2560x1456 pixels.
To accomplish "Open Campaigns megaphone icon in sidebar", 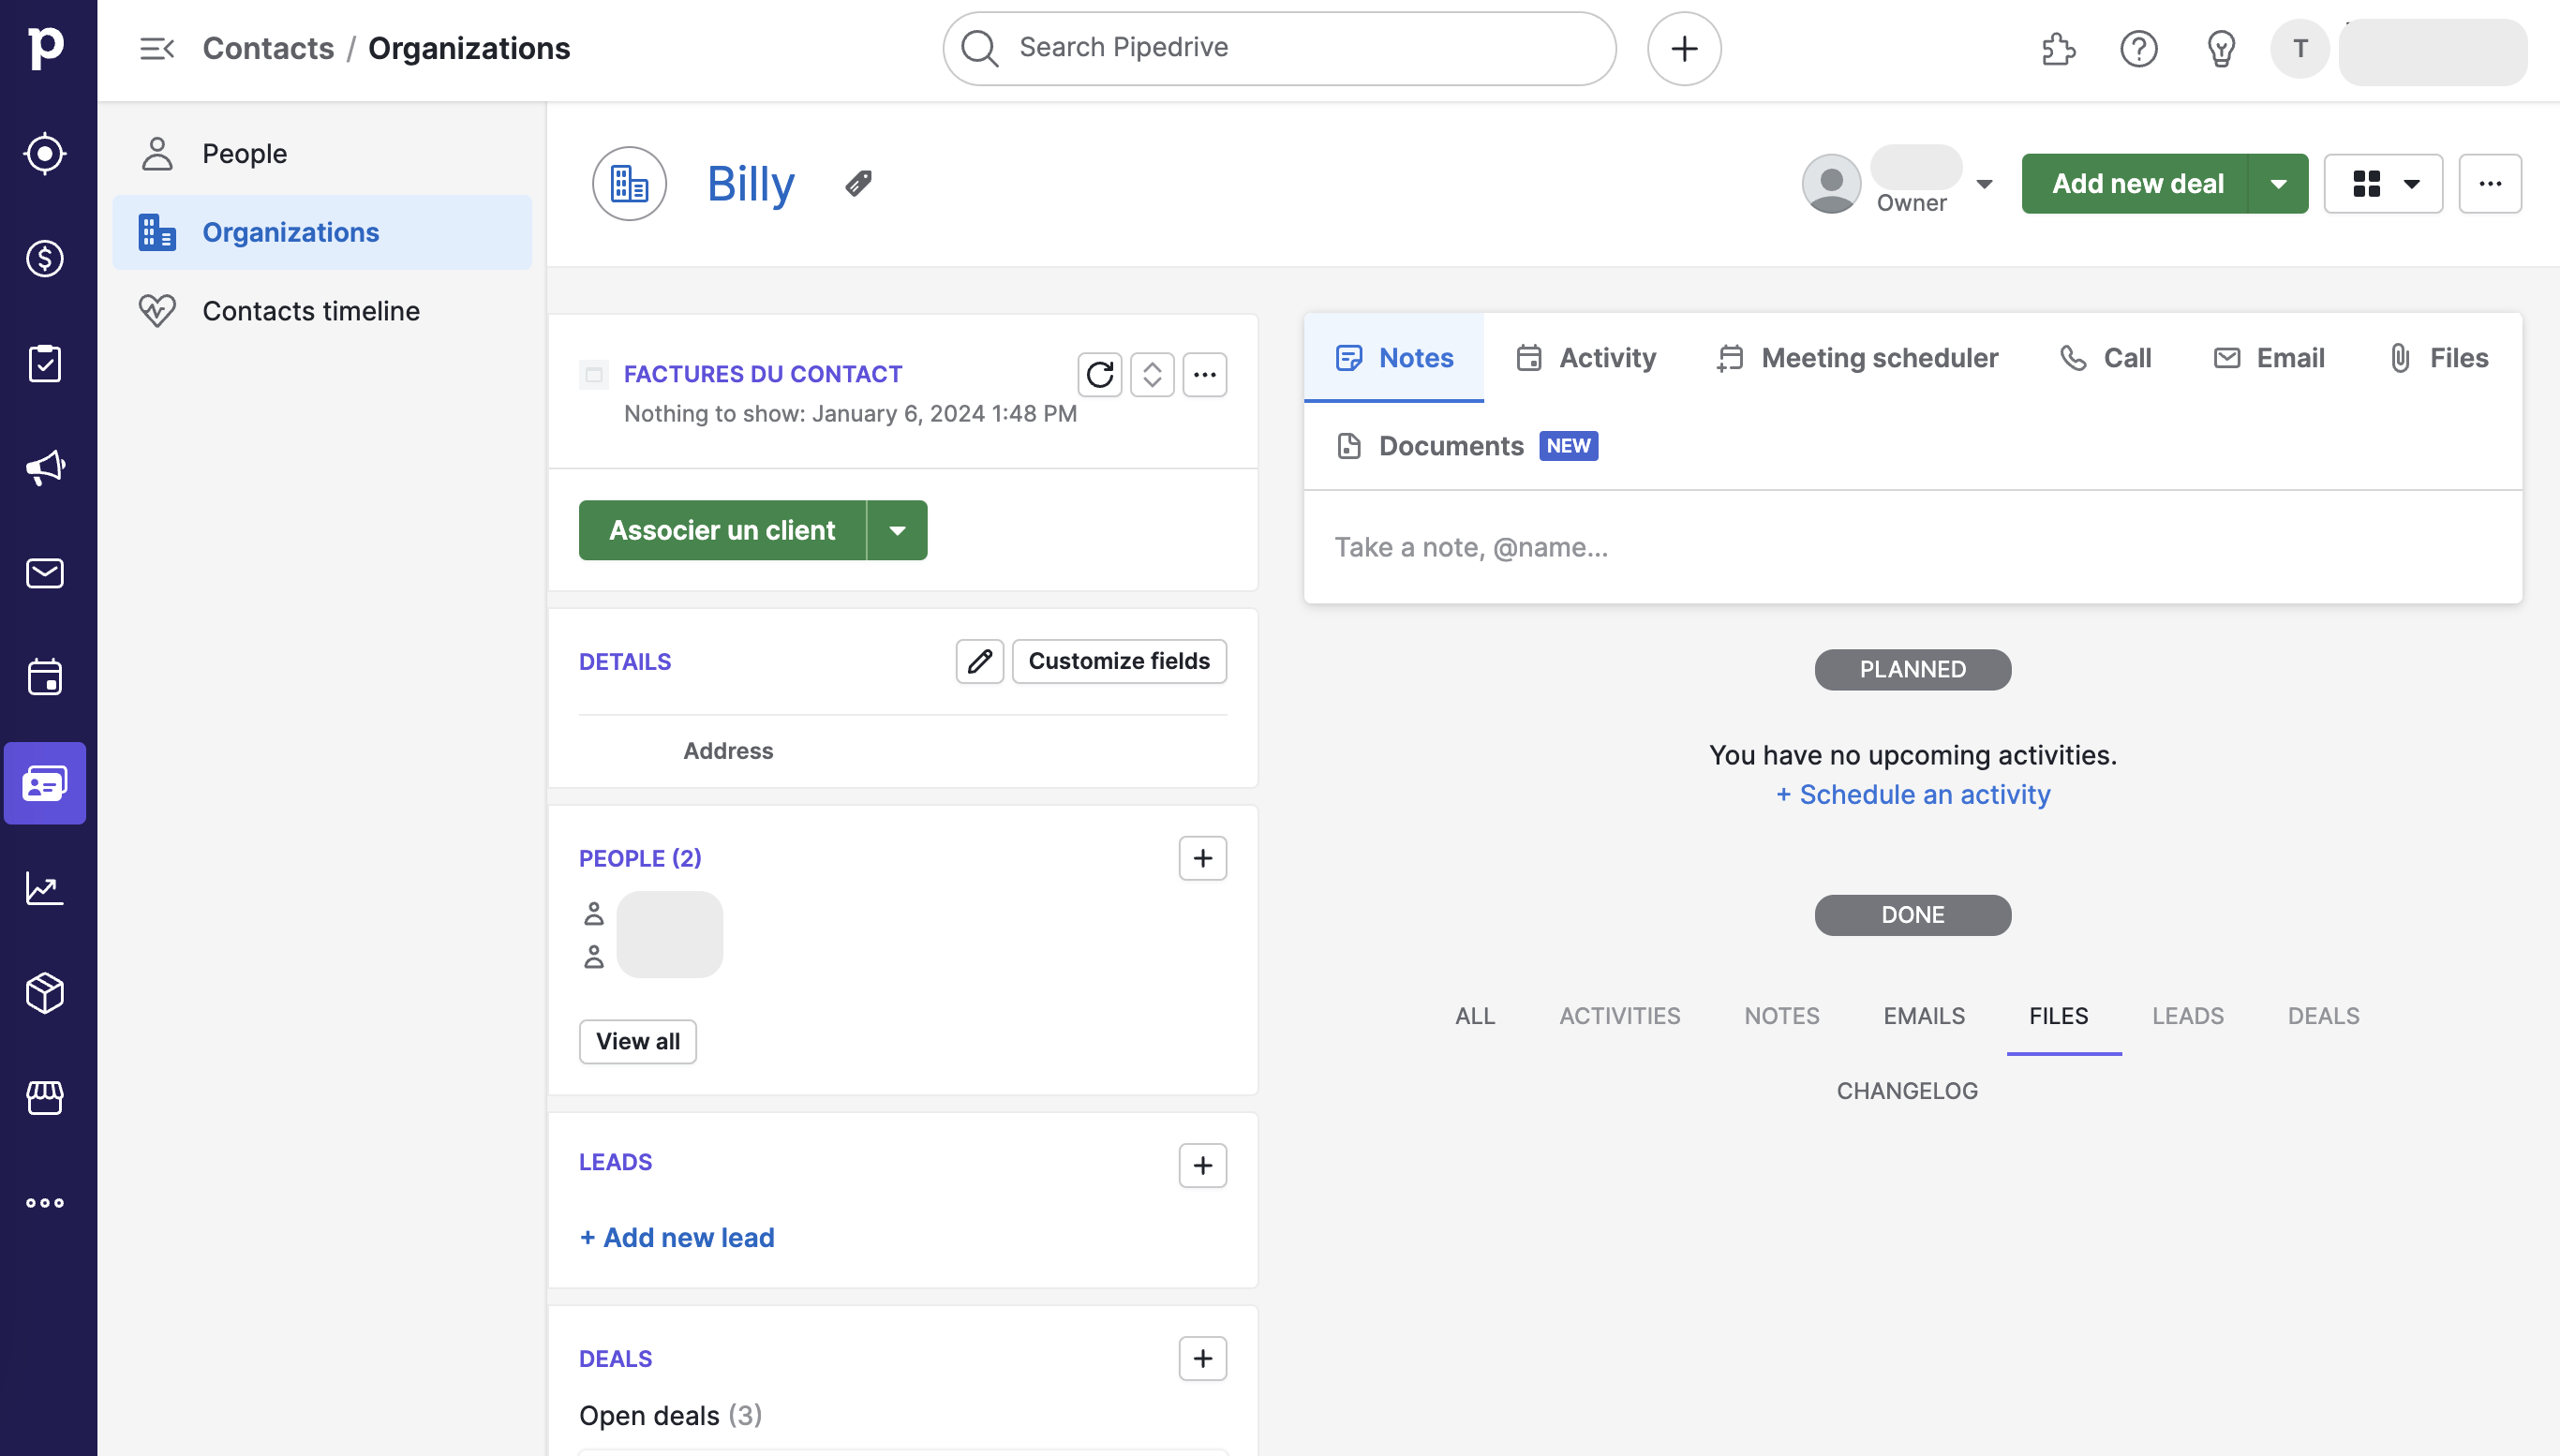I will tap(45, 468).
